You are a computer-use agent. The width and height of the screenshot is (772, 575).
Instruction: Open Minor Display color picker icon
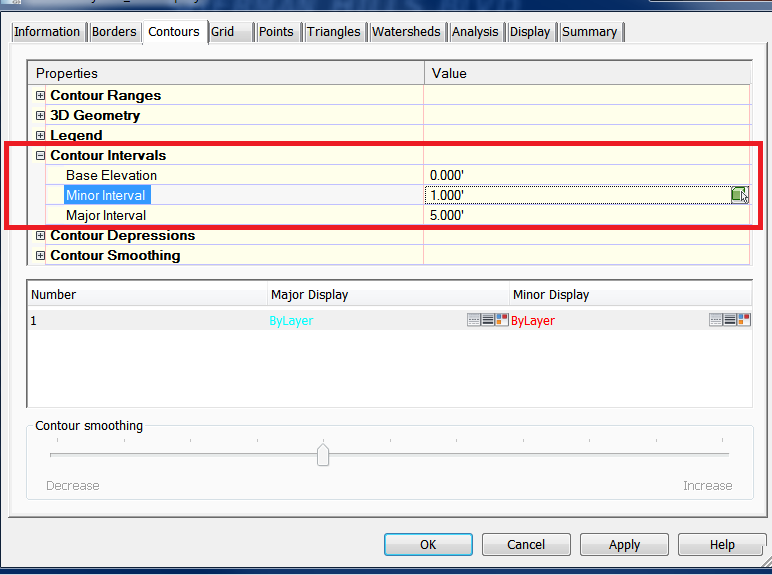coord(744,320)
